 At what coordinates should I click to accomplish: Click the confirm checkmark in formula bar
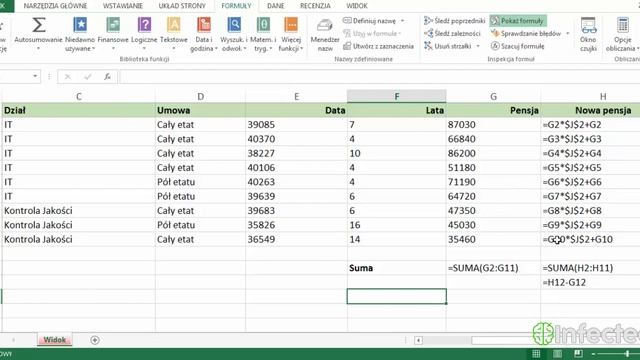(87, 76)
